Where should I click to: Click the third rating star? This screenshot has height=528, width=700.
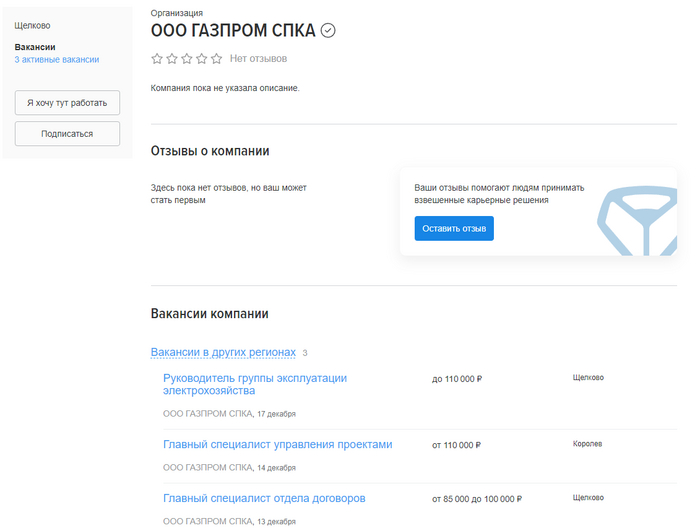pyautogui.click(x=187, y=59)
